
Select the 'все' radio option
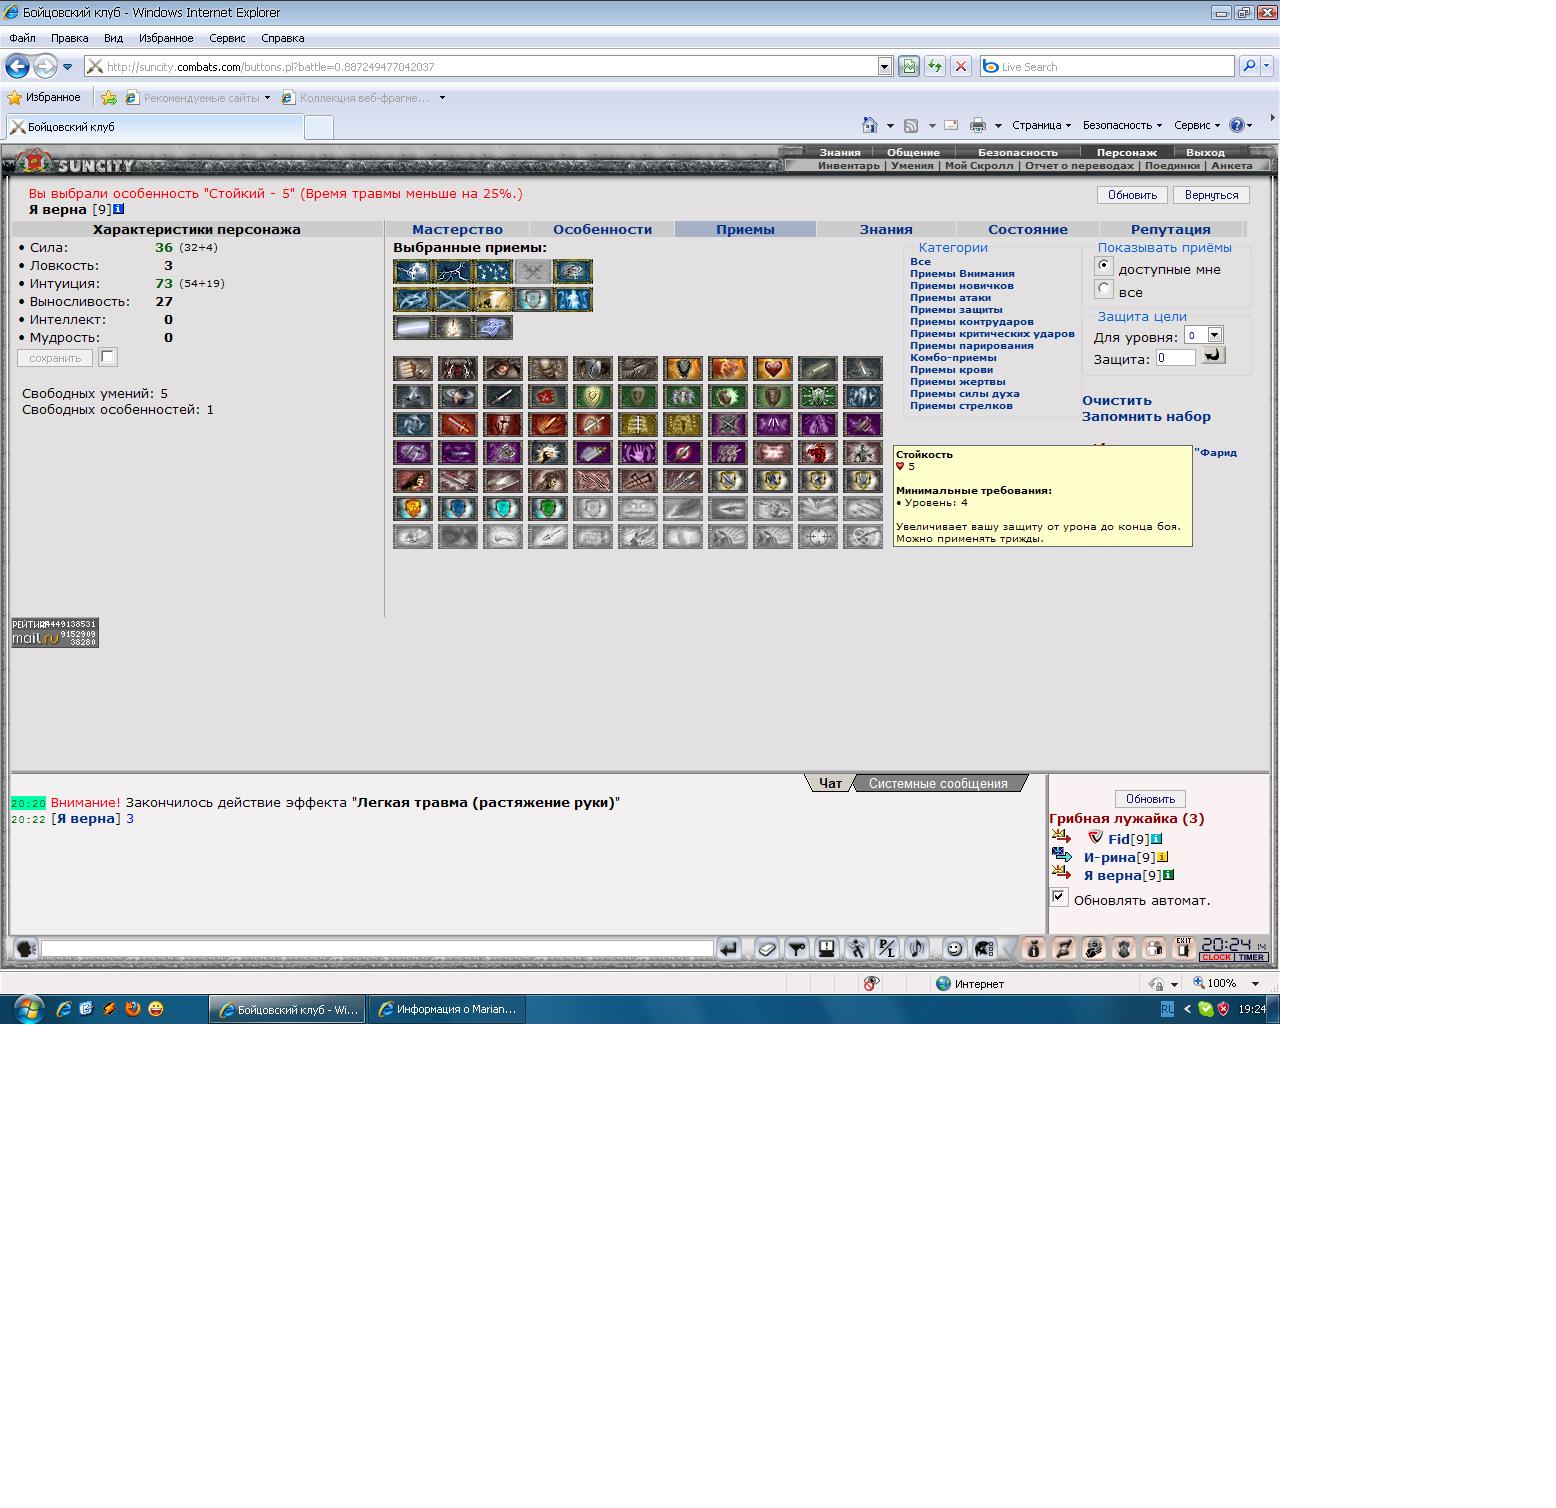1104,289
